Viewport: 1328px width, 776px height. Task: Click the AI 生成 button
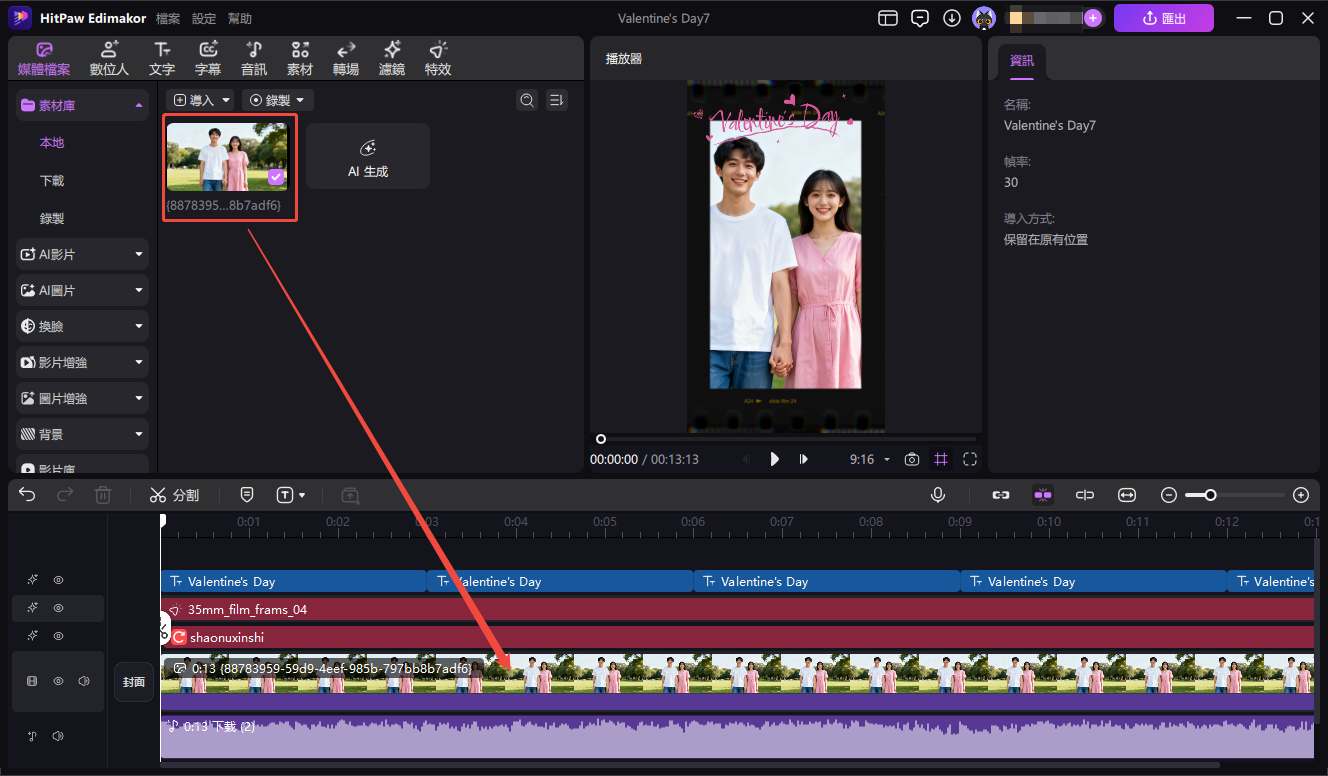tap(368, 157)
